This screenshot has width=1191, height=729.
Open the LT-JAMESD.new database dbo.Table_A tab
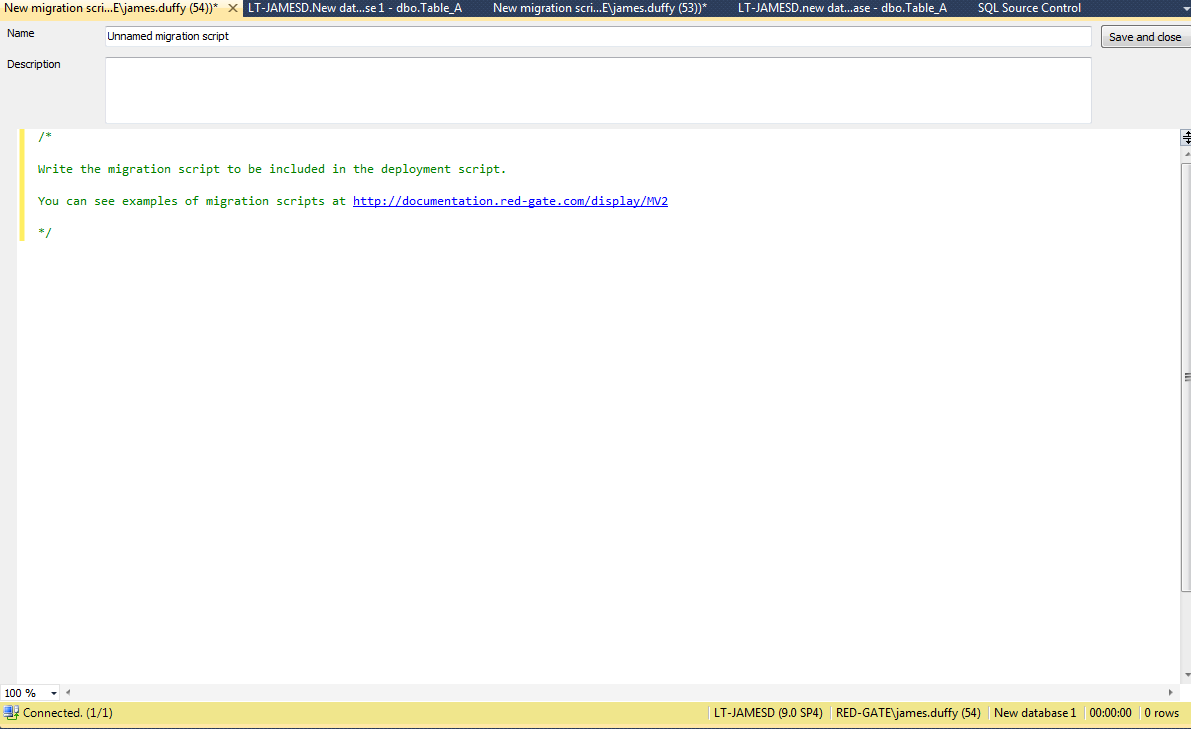[x=841, y=8]
